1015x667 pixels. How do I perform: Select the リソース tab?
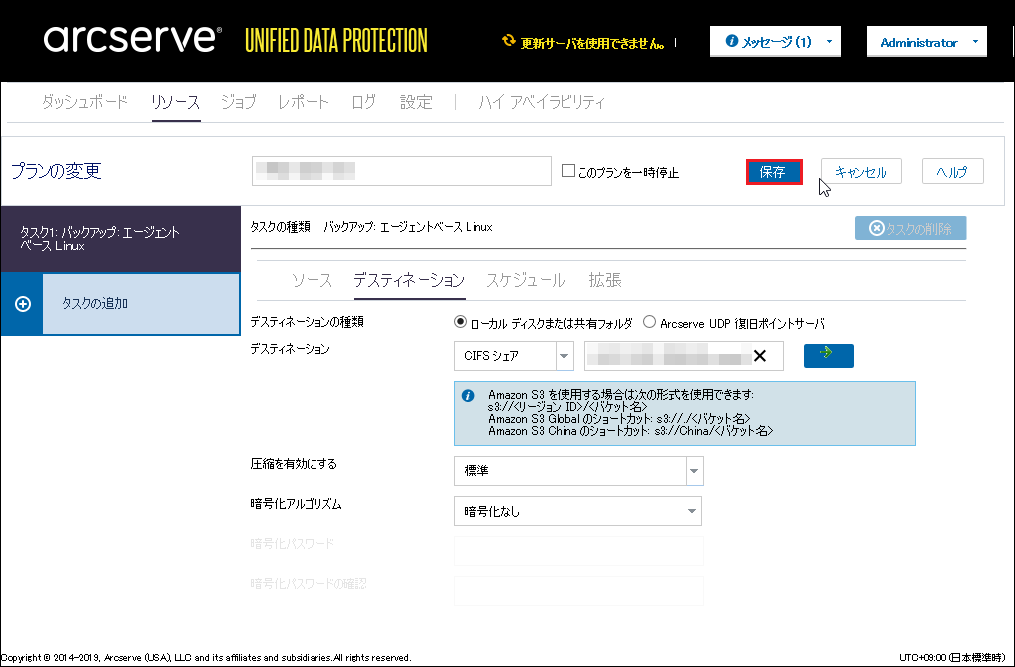pos(175,102)
